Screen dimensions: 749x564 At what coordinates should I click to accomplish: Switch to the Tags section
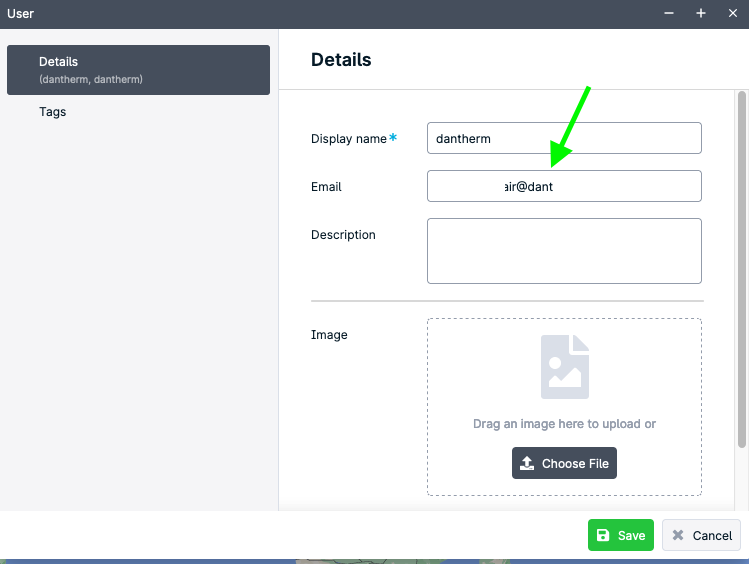pos(53,112)
